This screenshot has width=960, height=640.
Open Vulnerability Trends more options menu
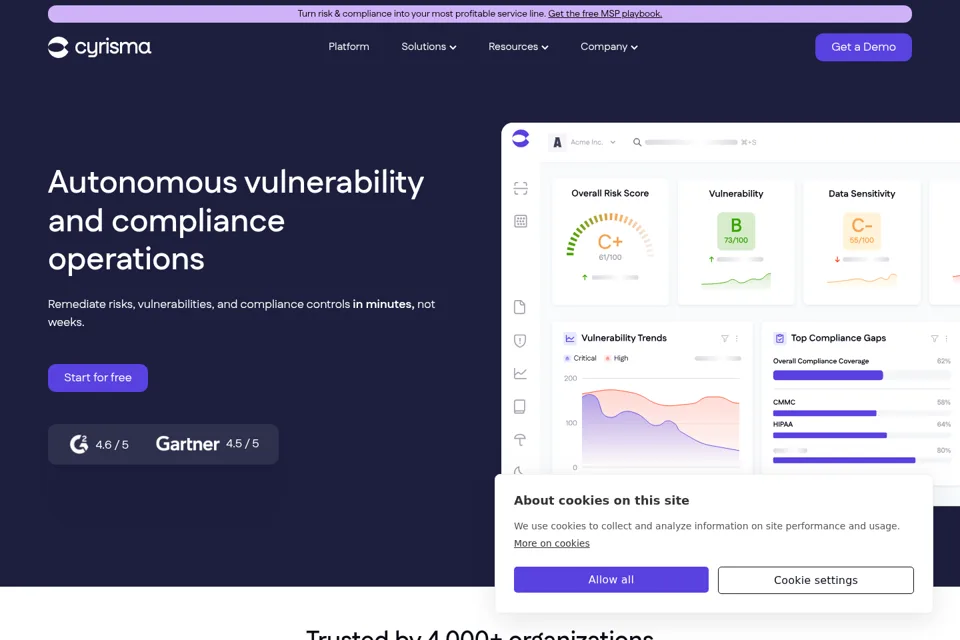(737, 338)
